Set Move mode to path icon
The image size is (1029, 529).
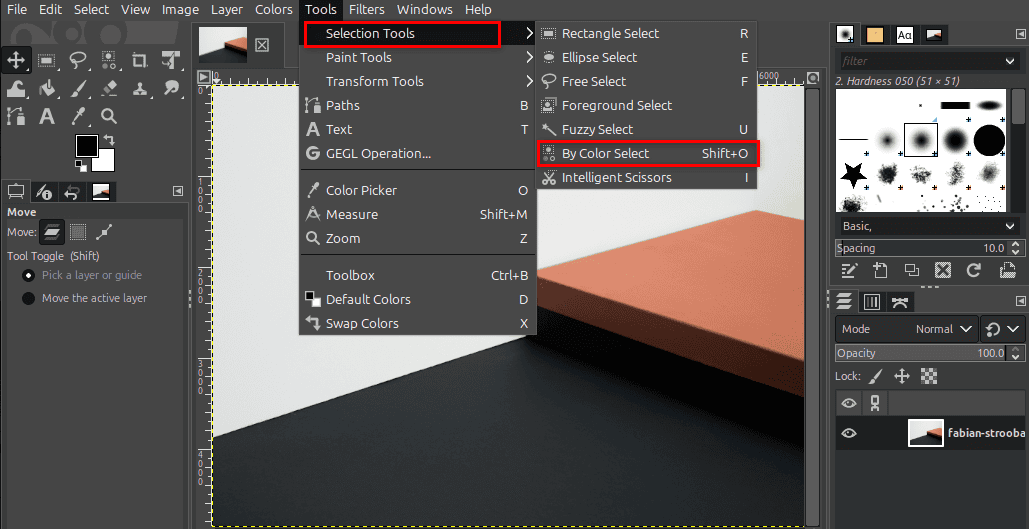point(104,232)
